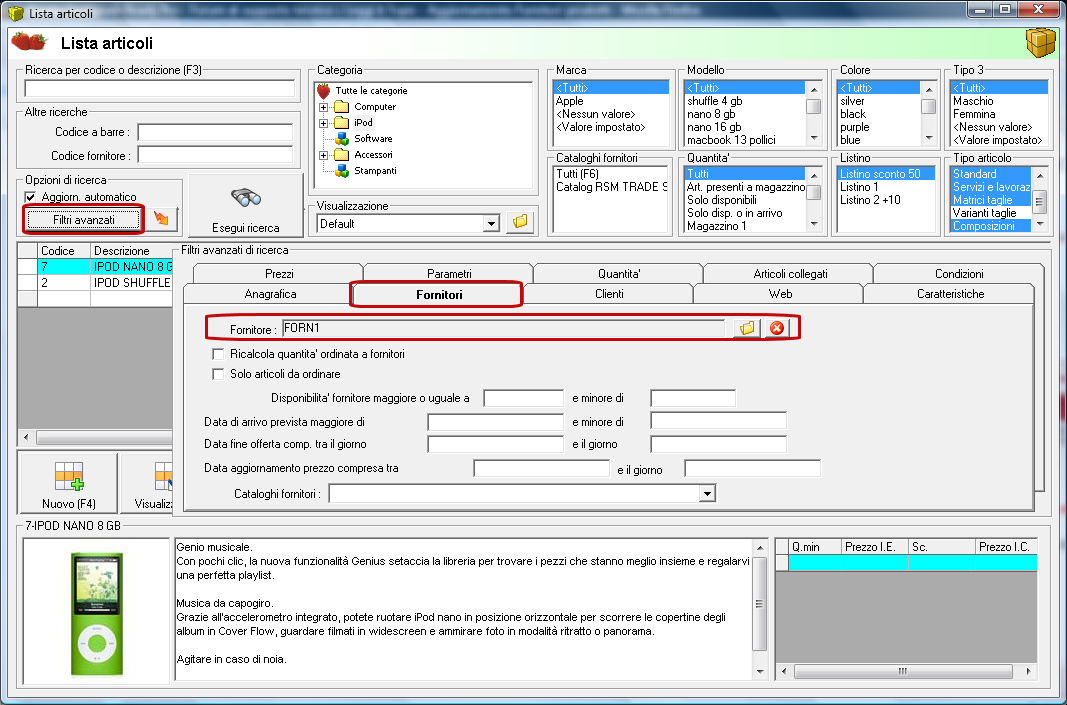Switch to the Caratteristiche tab
Image resolution: width=1067 pixels, height=705 pixels.
coord(950,294)
